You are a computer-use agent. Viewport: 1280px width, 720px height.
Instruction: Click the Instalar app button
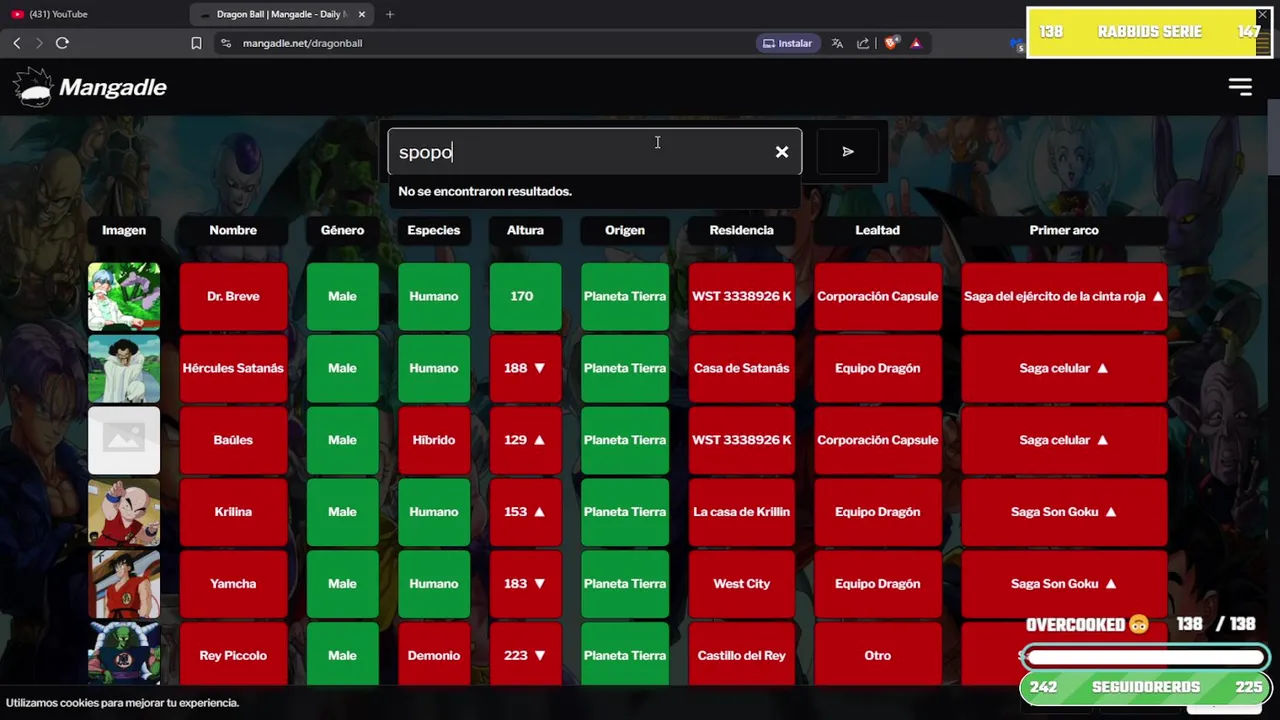click(x=788, y=43)
